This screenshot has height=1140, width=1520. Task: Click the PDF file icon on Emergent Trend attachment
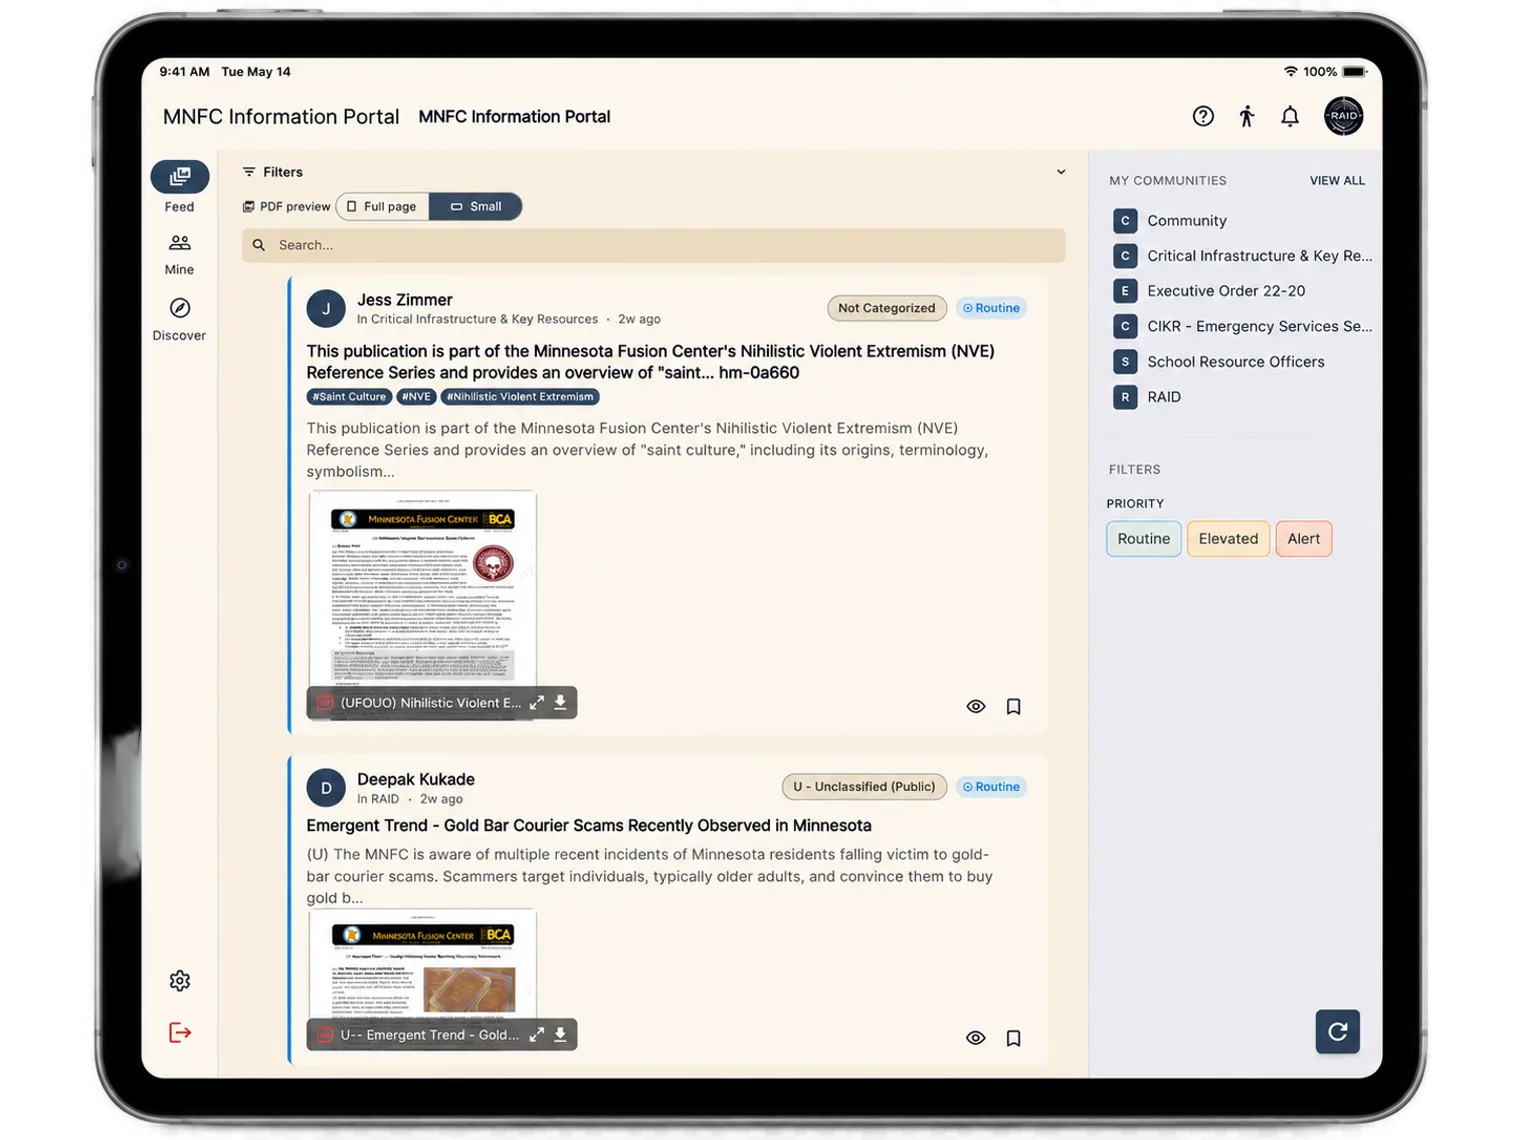pyautogui.click(x=325, y=1035)
